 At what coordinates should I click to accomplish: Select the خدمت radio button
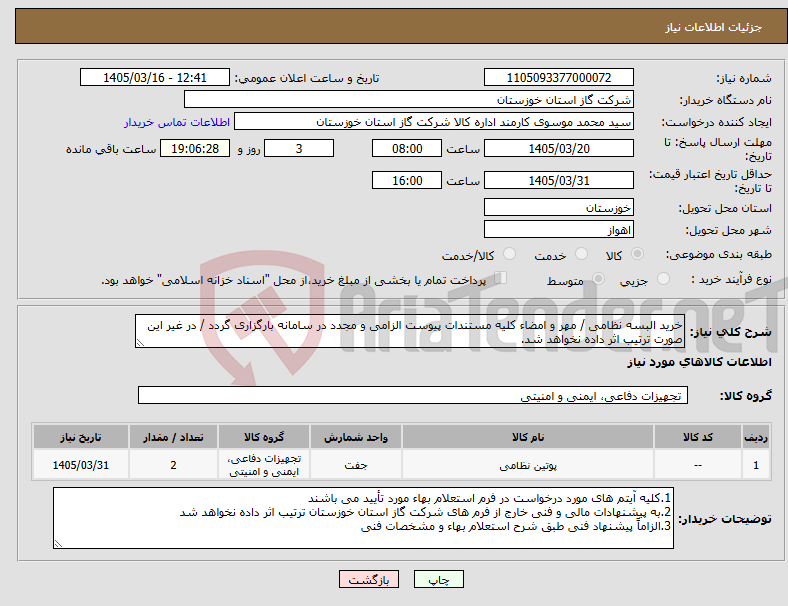pyautogui.click(x=581, y=254)
